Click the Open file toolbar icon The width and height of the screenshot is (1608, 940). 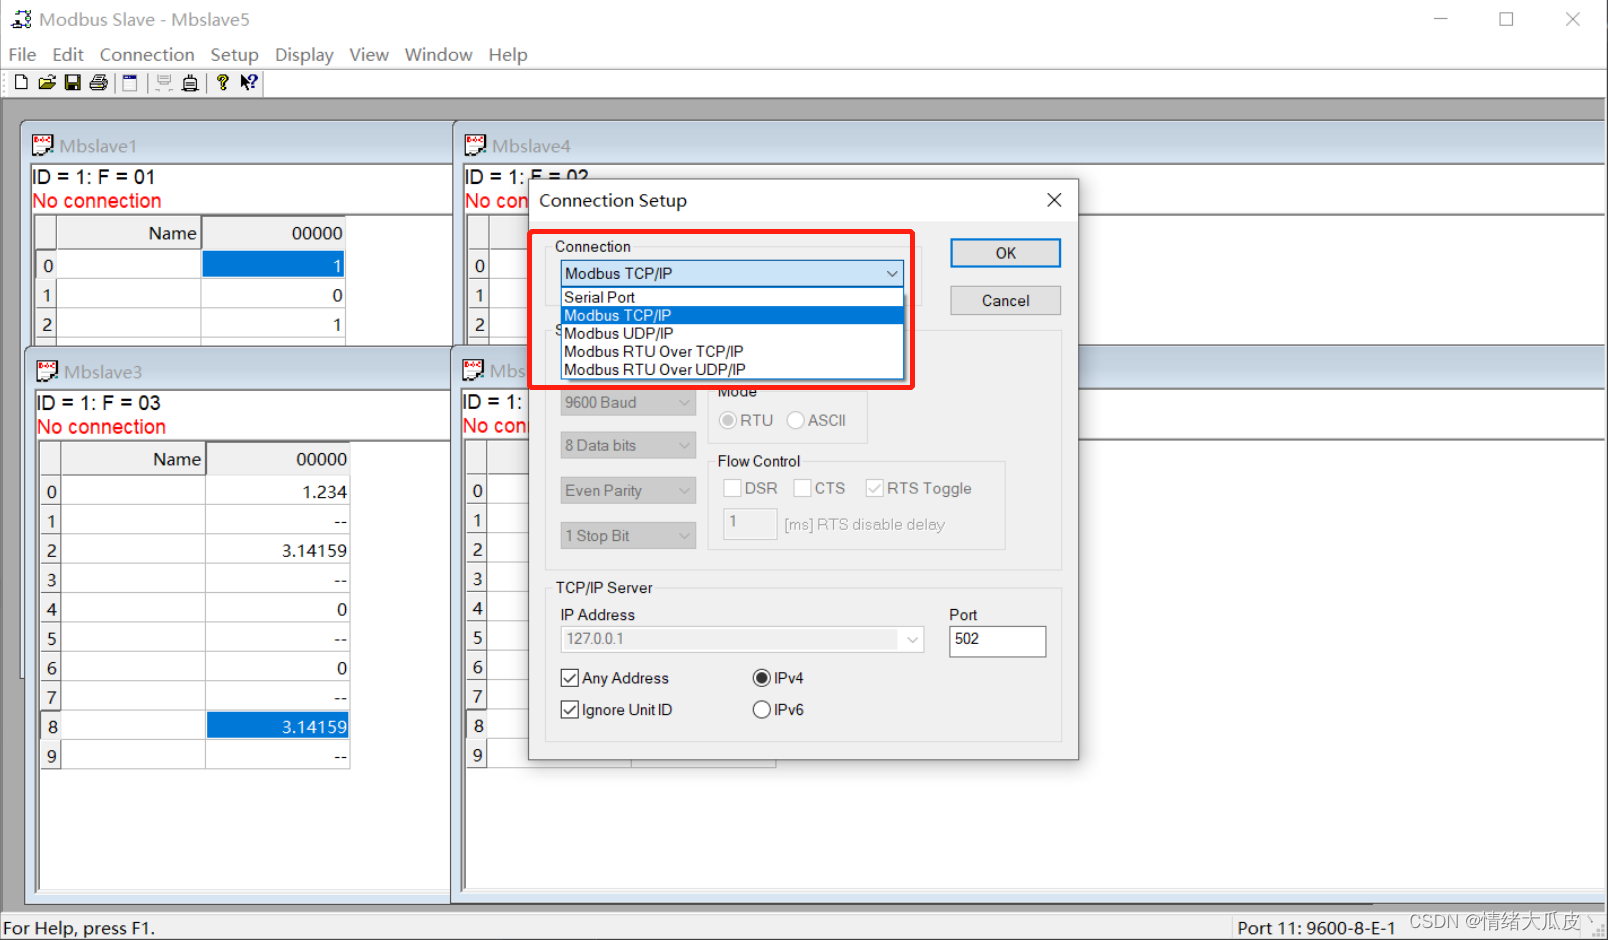47,83
